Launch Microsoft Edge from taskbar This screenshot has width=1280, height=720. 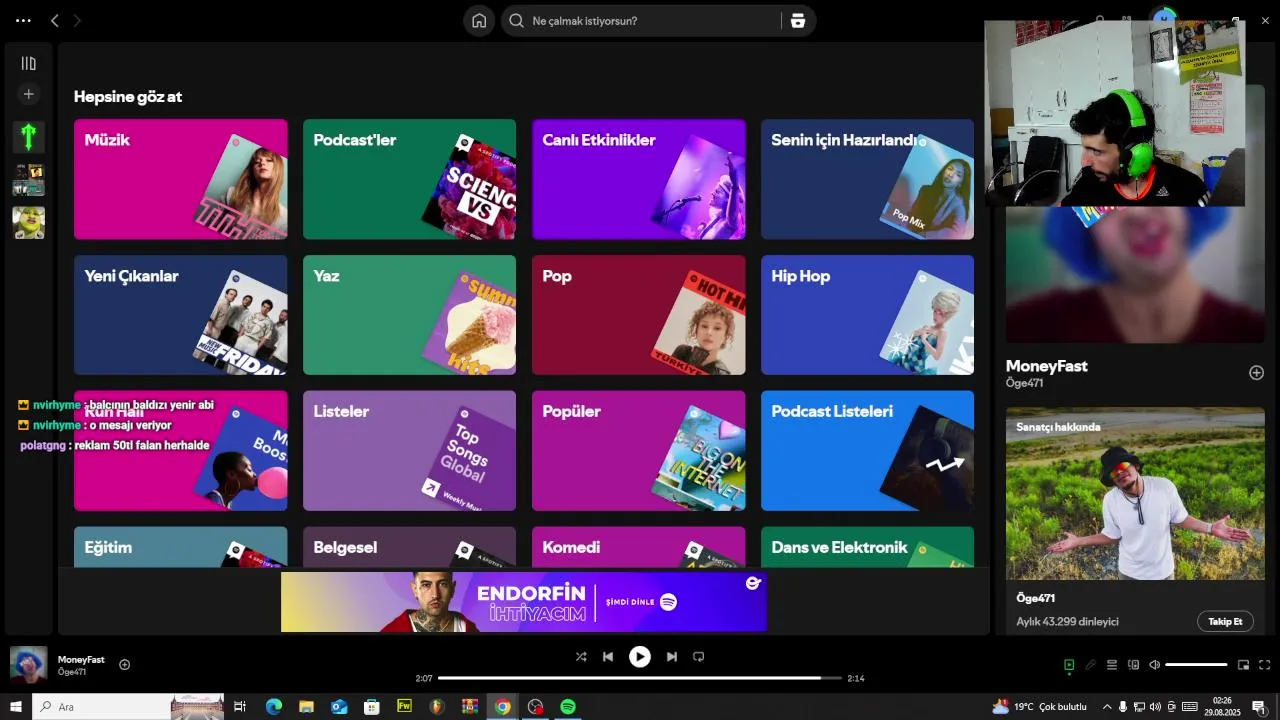(x=273, y=707)
